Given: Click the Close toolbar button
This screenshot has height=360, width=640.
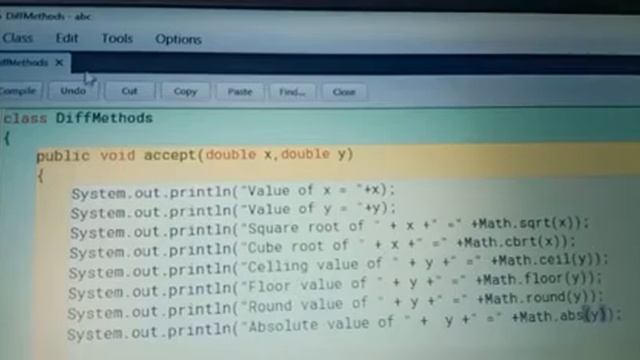Looking at the screenshot, I should [x=344, y=92].
